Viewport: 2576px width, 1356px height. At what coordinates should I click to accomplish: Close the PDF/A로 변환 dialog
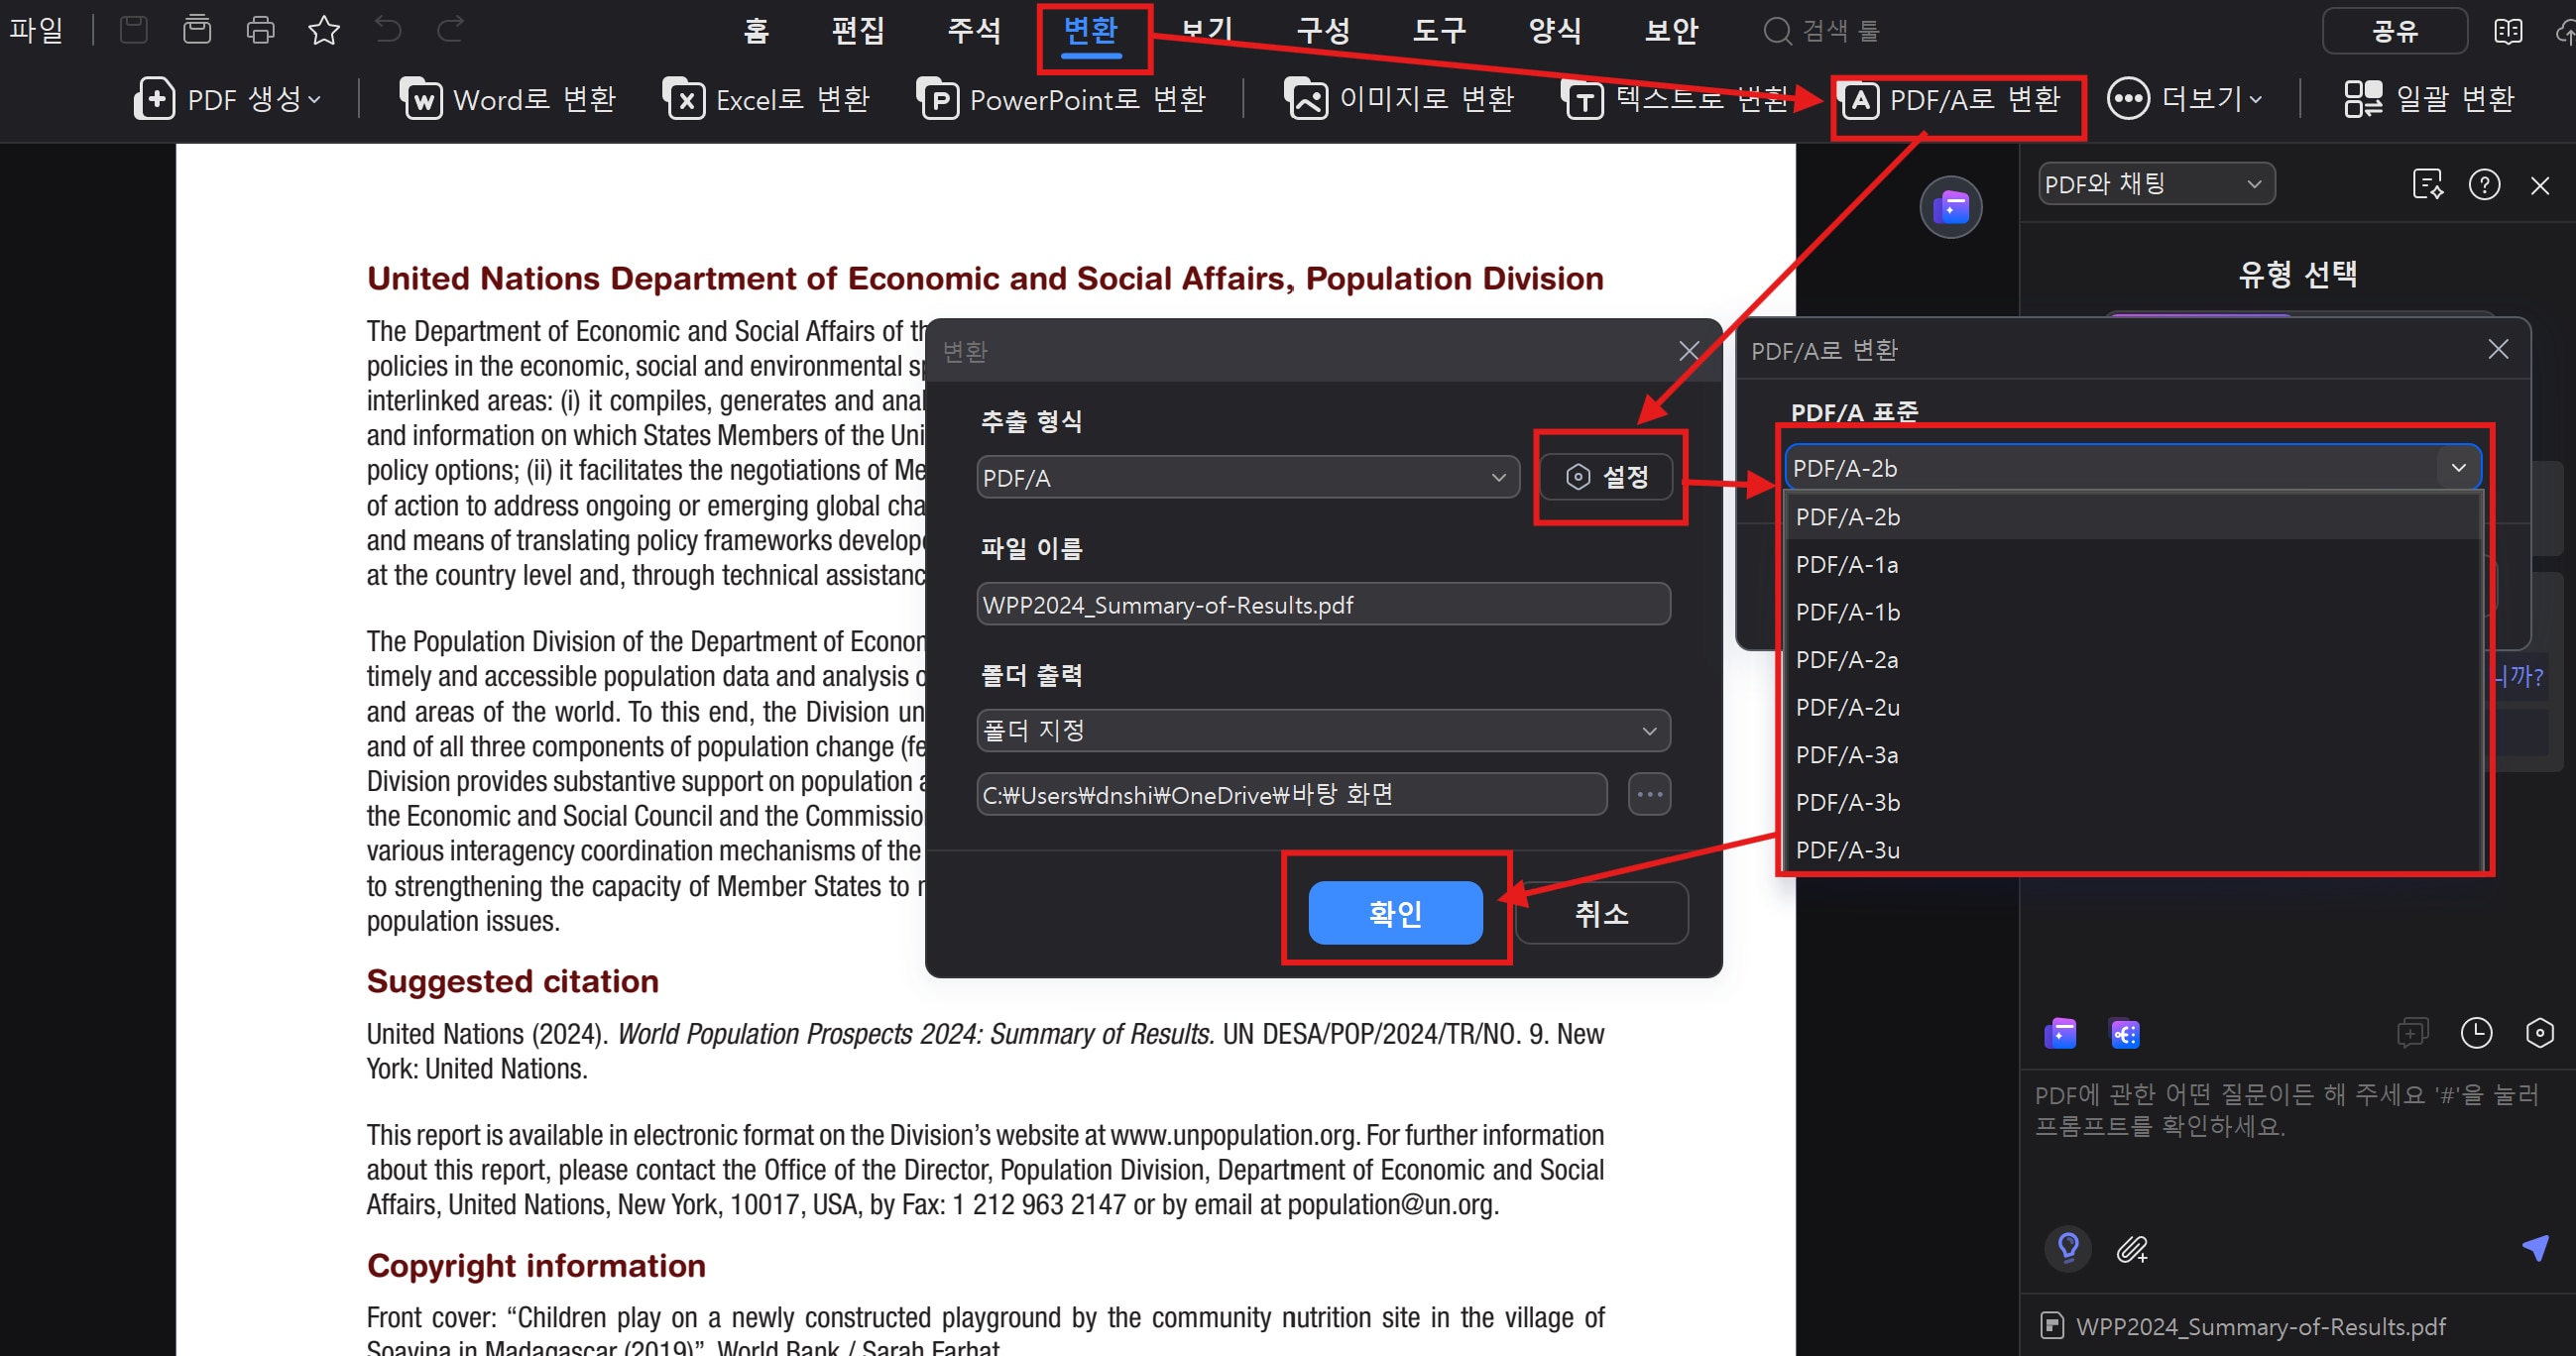point(2497,349)
